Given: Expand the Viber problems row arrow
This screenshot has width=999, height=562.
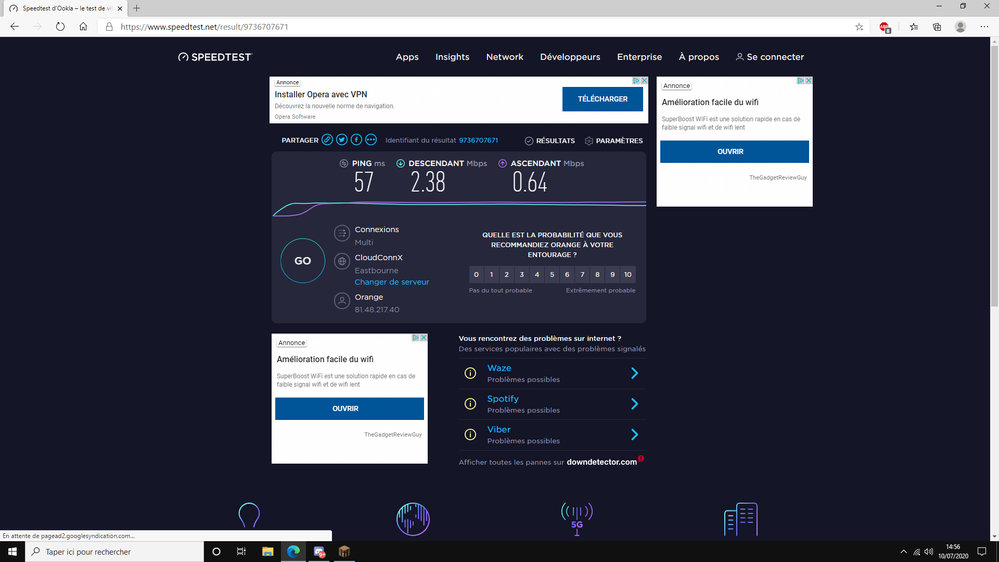Looking at the screenshot, I should pos(635,435).
